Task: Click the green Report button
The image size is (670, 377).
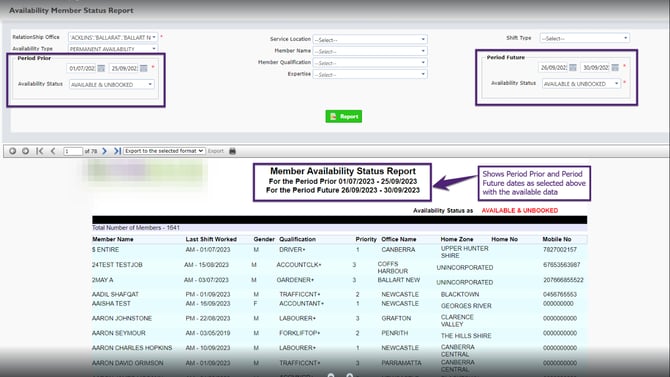Action: (x=344, y=116)
